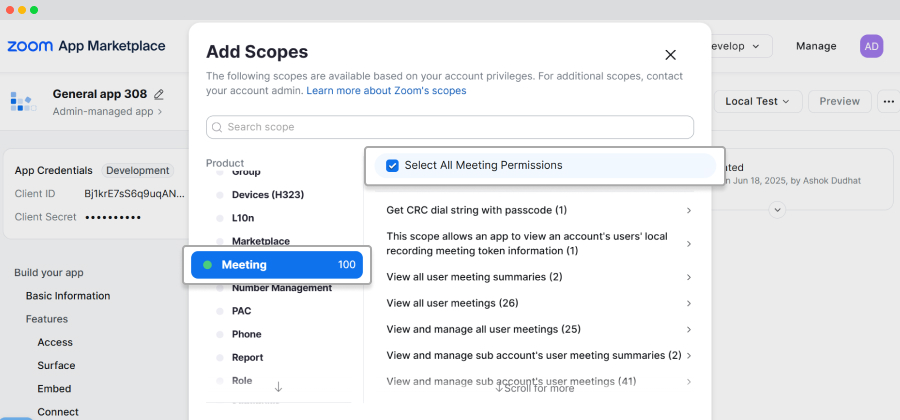Viewport: 900px width, 420px height.
Task: Open Learn more about Zoom's scopes link
Action: coord(386,91)
